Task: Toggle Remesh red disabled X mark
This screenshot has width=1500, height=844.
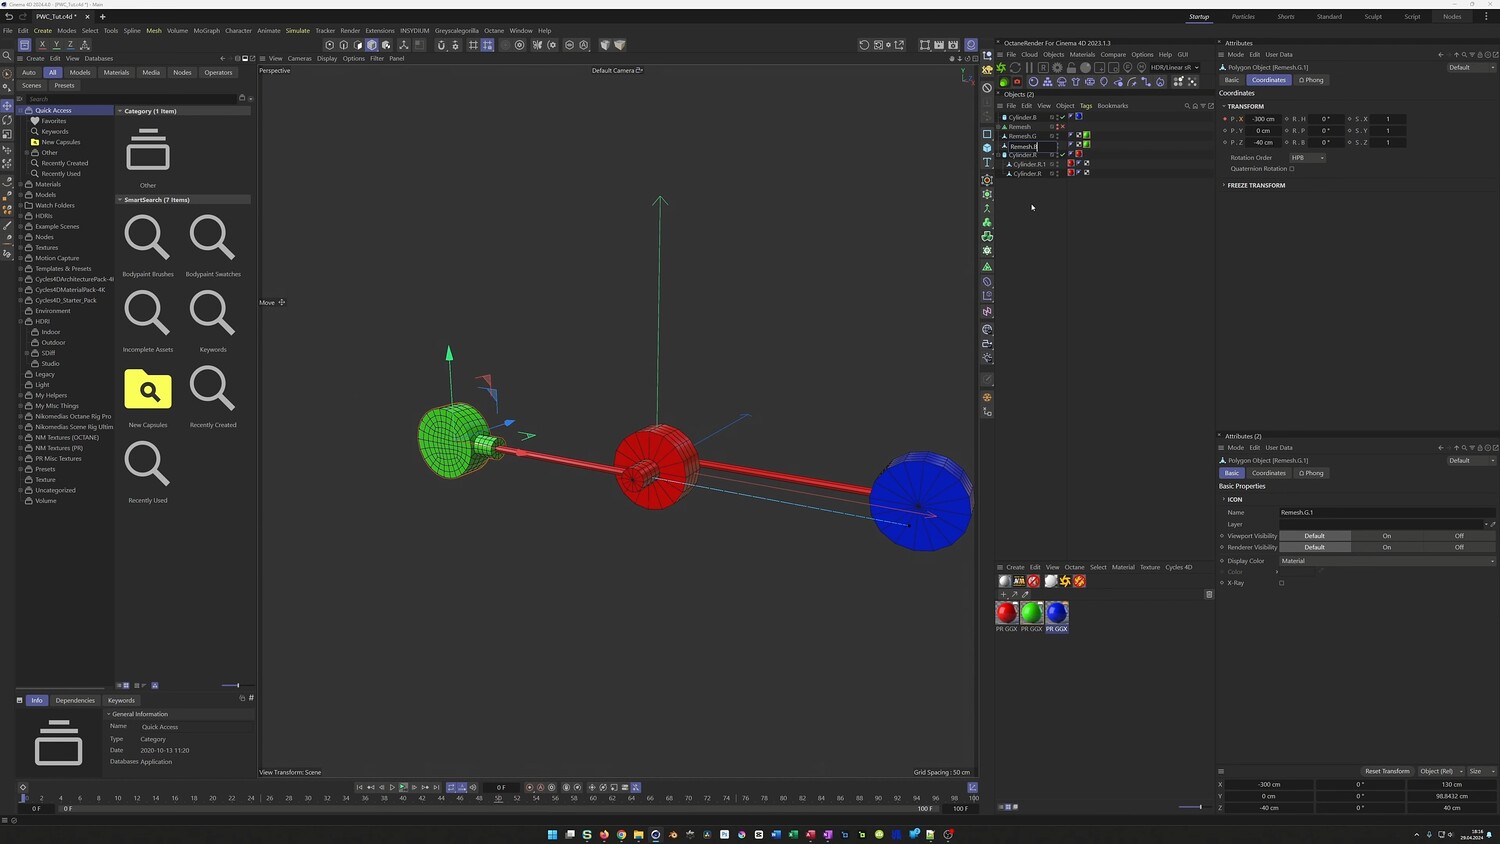Action: pyautogui.click(x=1062, y=127)
